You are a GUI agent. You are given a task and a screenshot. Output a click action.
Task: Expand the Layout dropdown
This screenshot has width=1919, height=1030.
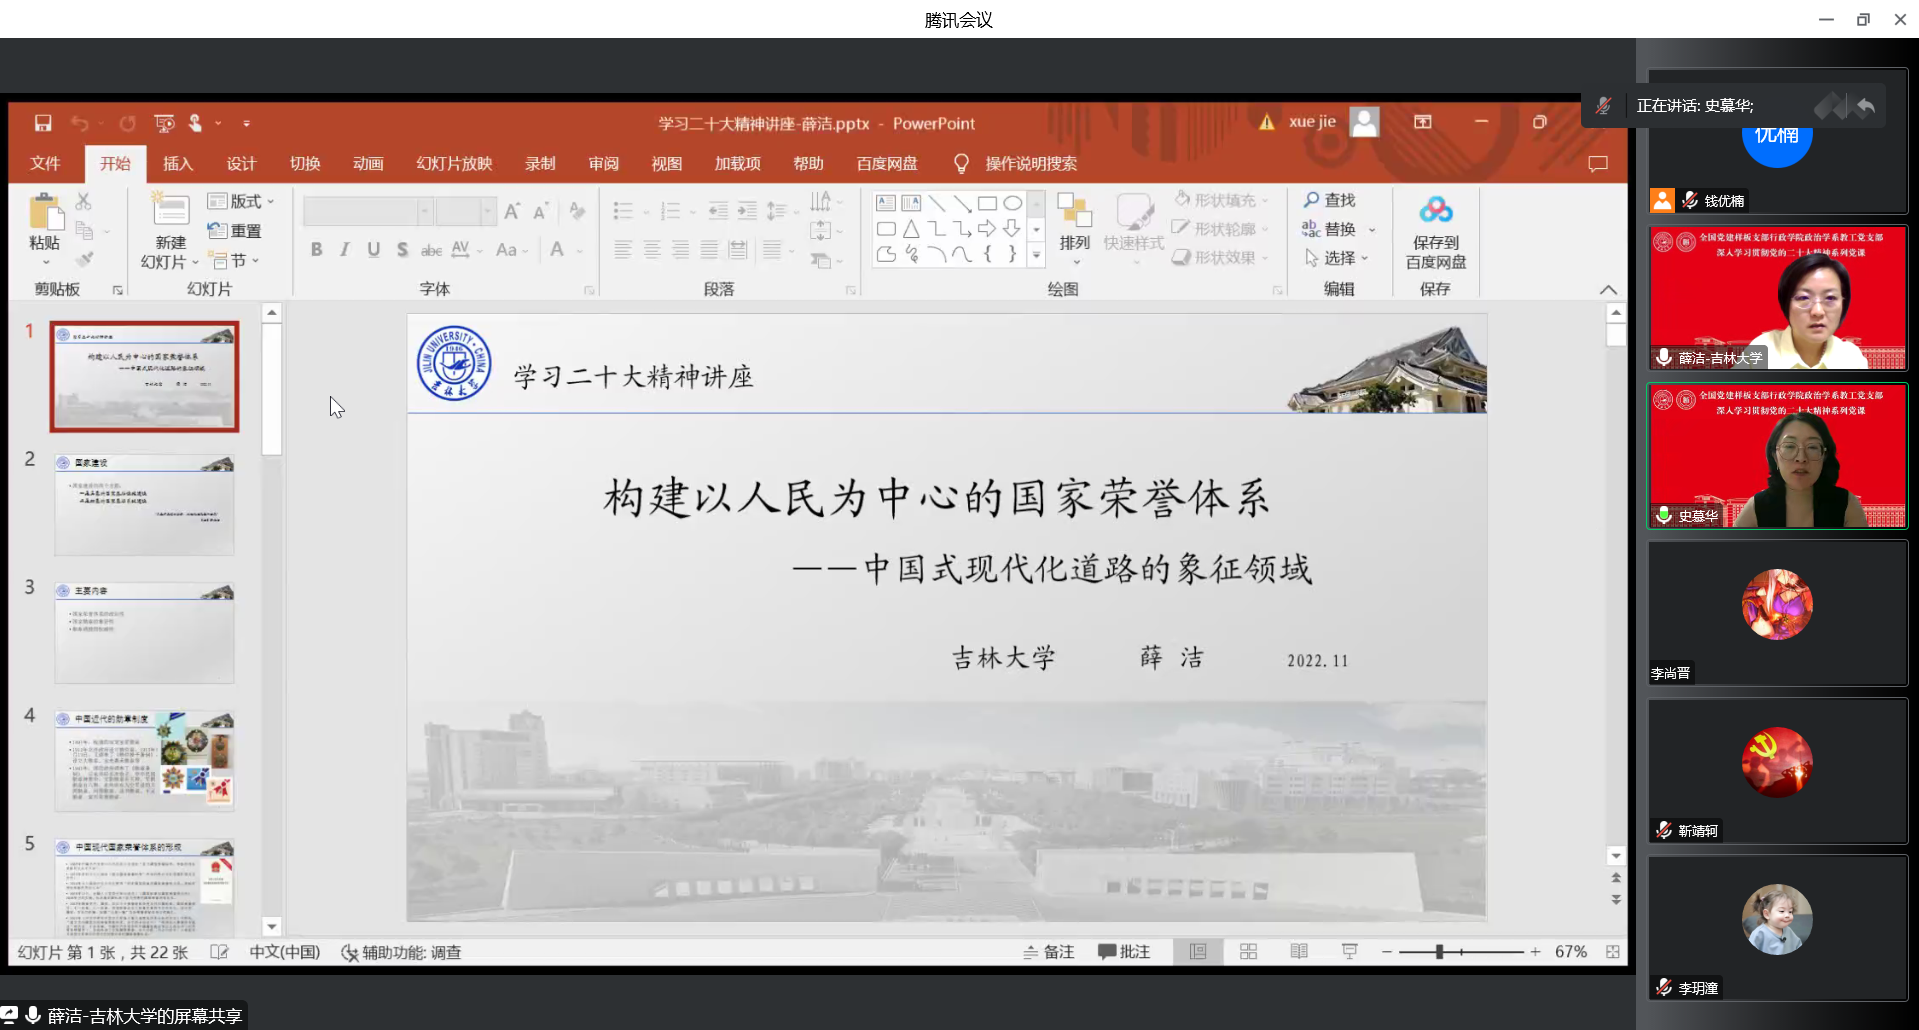(241, 201)
